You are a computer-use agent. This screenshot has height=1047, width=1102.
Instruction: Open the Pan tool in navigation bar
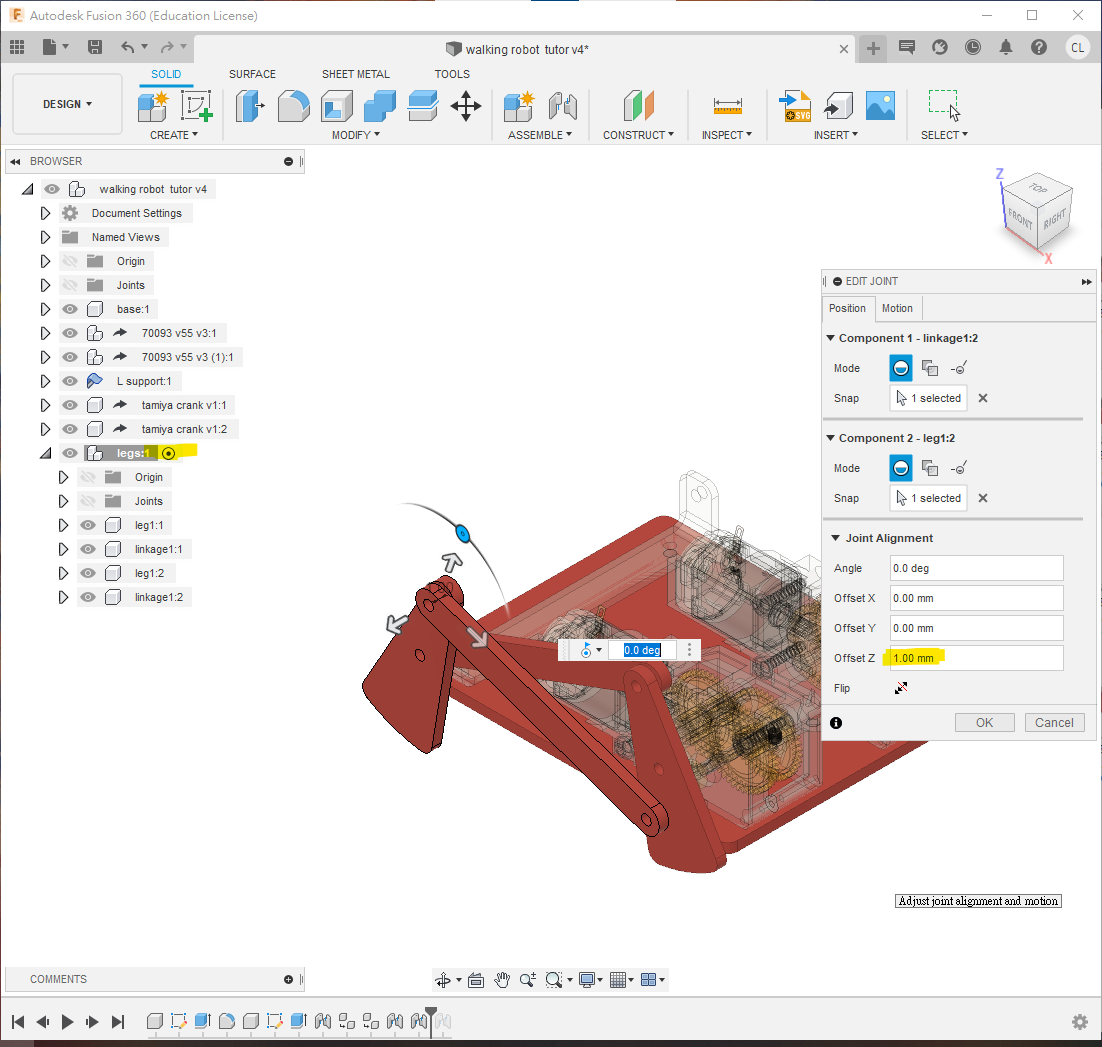[502, 979]
